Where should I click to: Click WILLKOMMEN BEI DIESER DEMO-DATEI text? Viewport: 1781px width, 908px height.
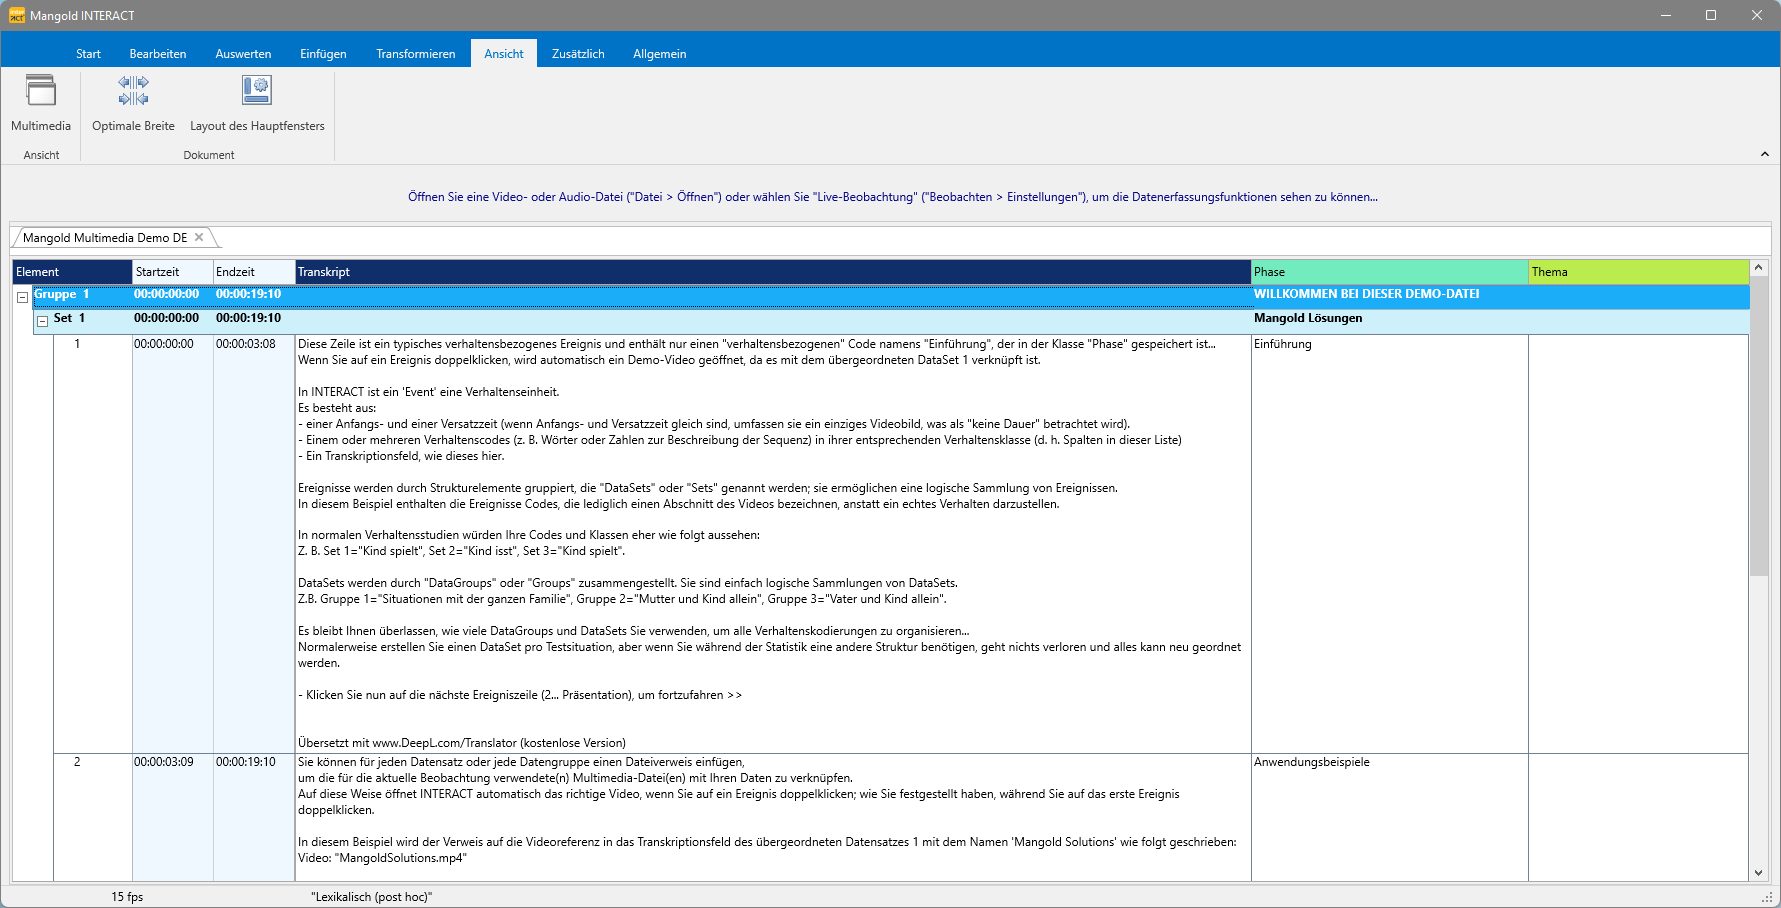(1367, 294)
